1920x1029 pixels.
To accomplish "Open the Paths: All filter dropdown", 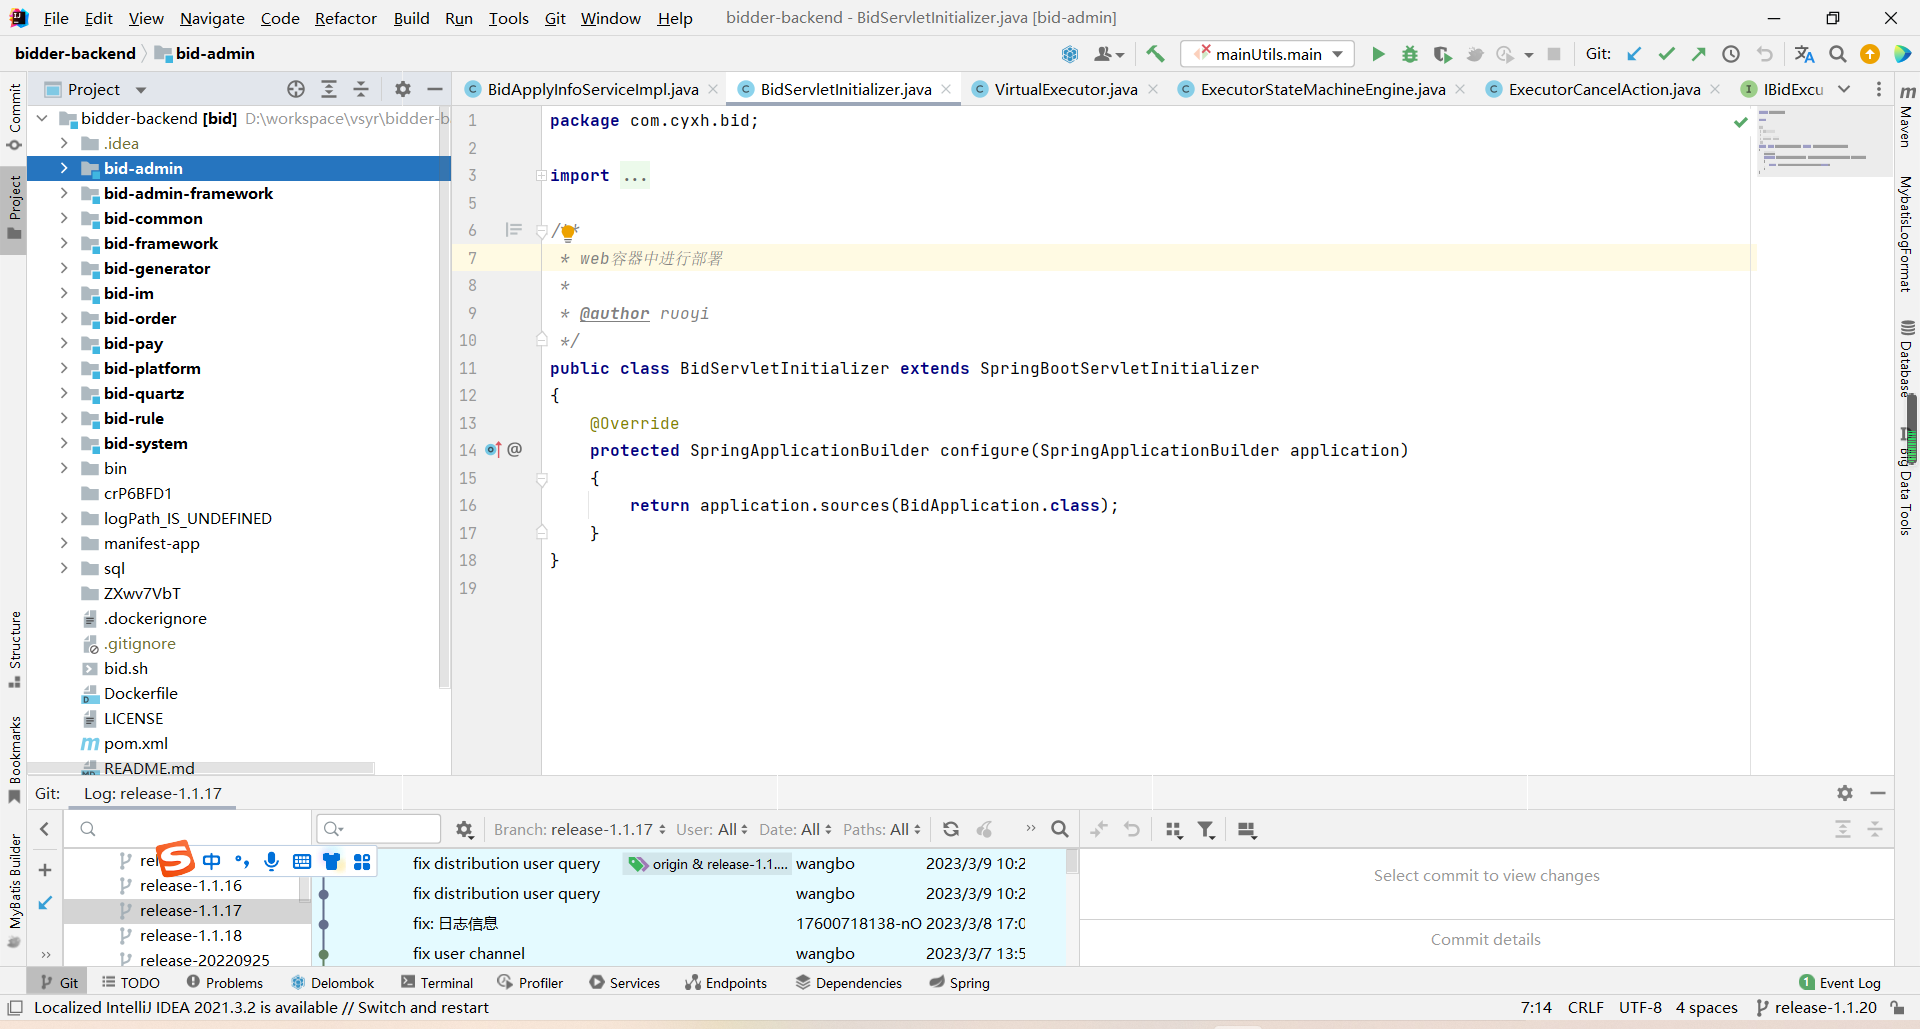I will [x=882, y=829].
